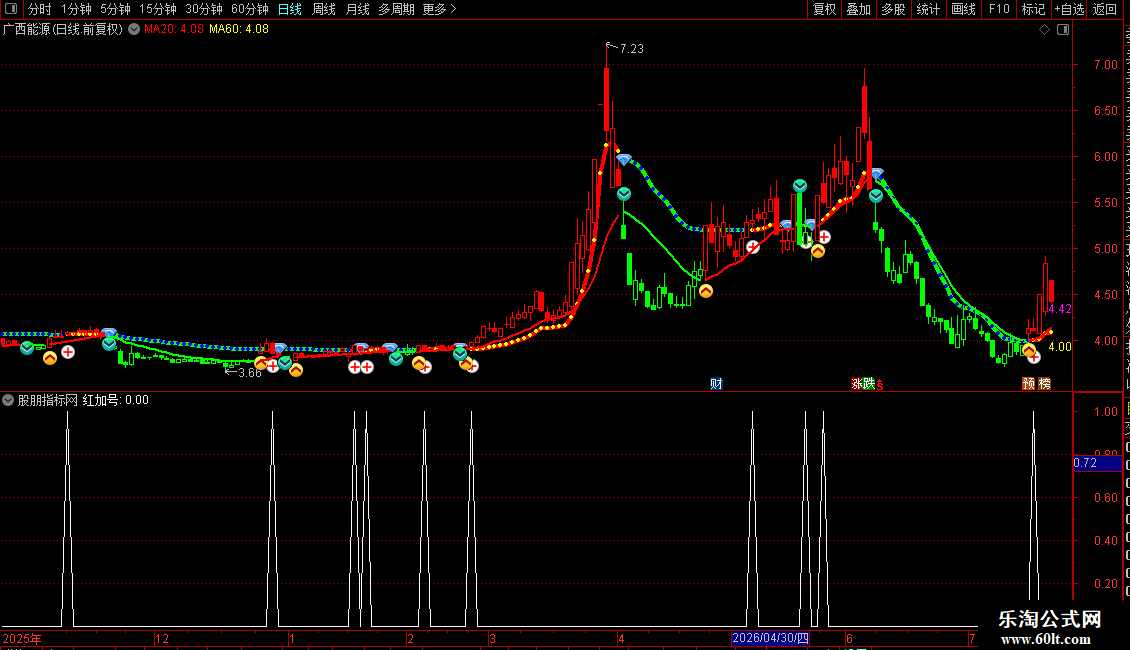Click the 榜 ranking marker icon

point(1044,384)
